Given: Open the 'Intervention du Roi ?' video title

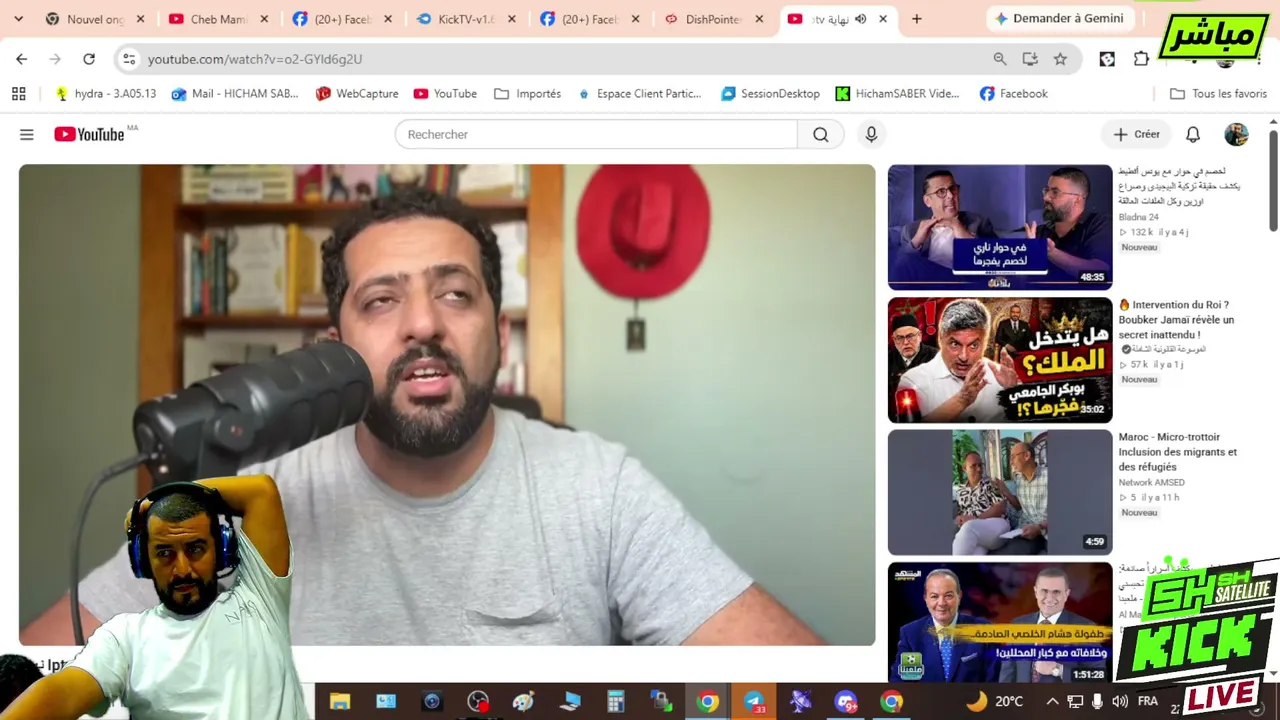Looking at the screenshot, I should pyautogui.click(x=1176, y=320).
